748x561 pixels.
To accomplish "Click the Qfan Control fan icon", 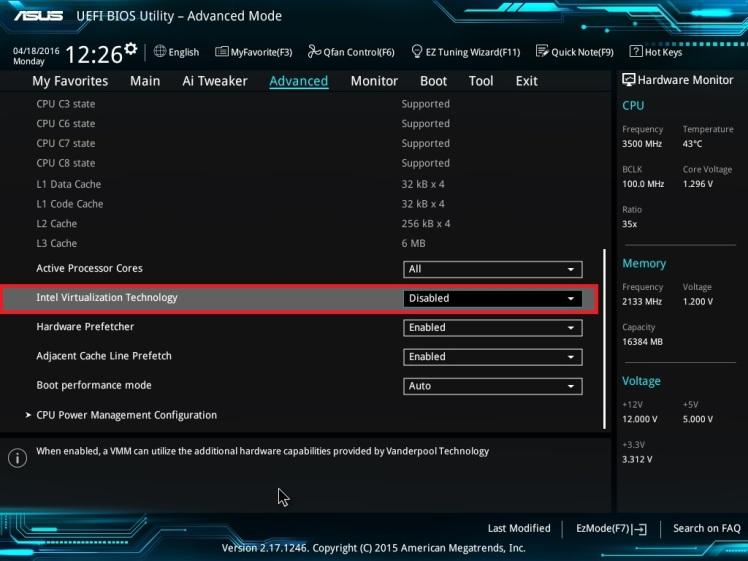I will [314, 51].
